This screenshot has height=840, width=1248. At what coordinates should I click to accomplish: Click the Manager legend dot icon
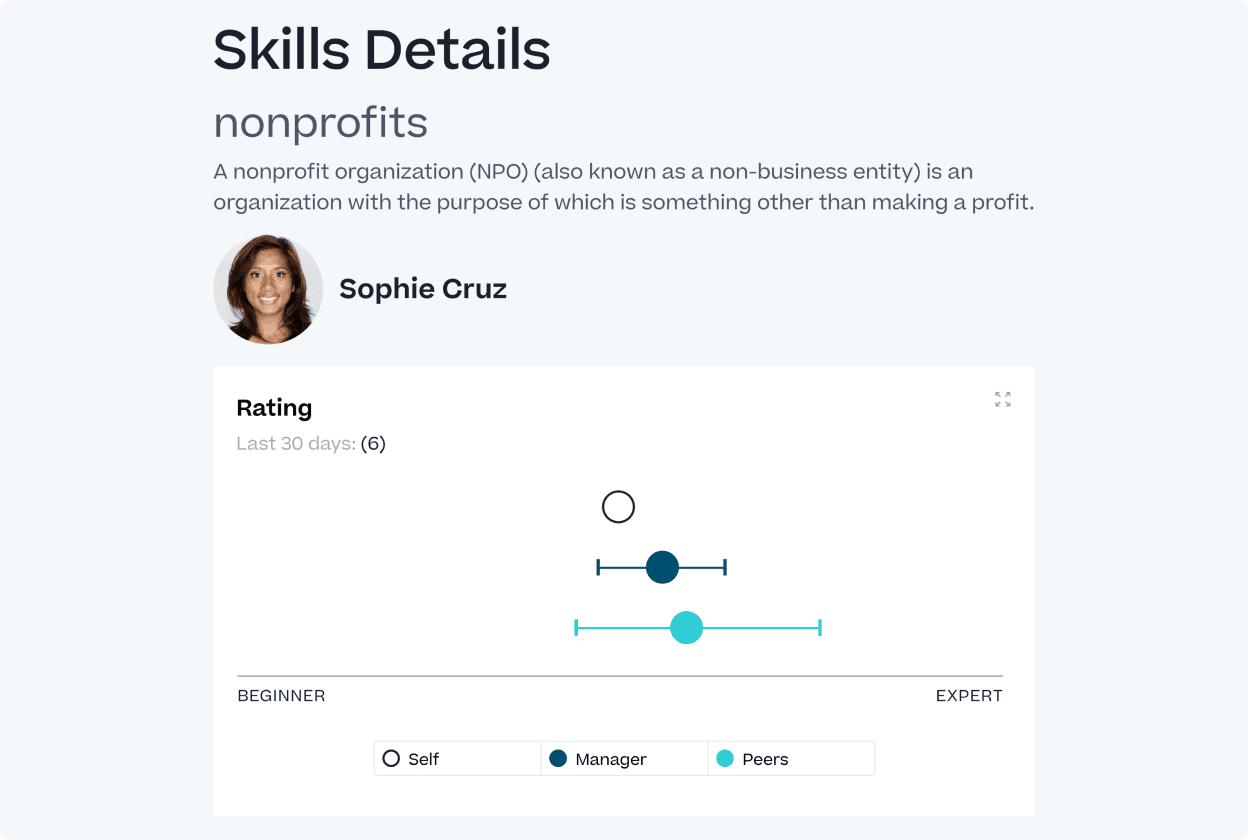tap(559, 758)
